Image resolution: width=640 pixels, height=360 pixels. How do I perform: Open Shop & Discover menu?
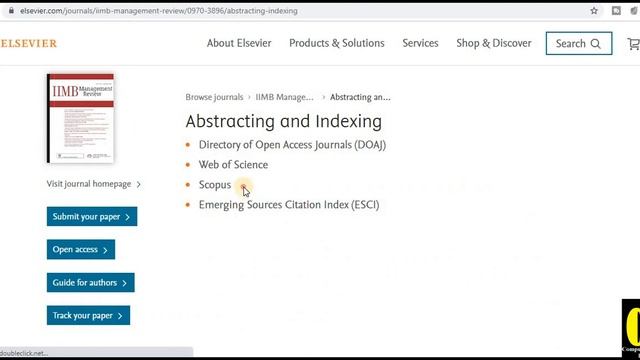coord(494,43)
